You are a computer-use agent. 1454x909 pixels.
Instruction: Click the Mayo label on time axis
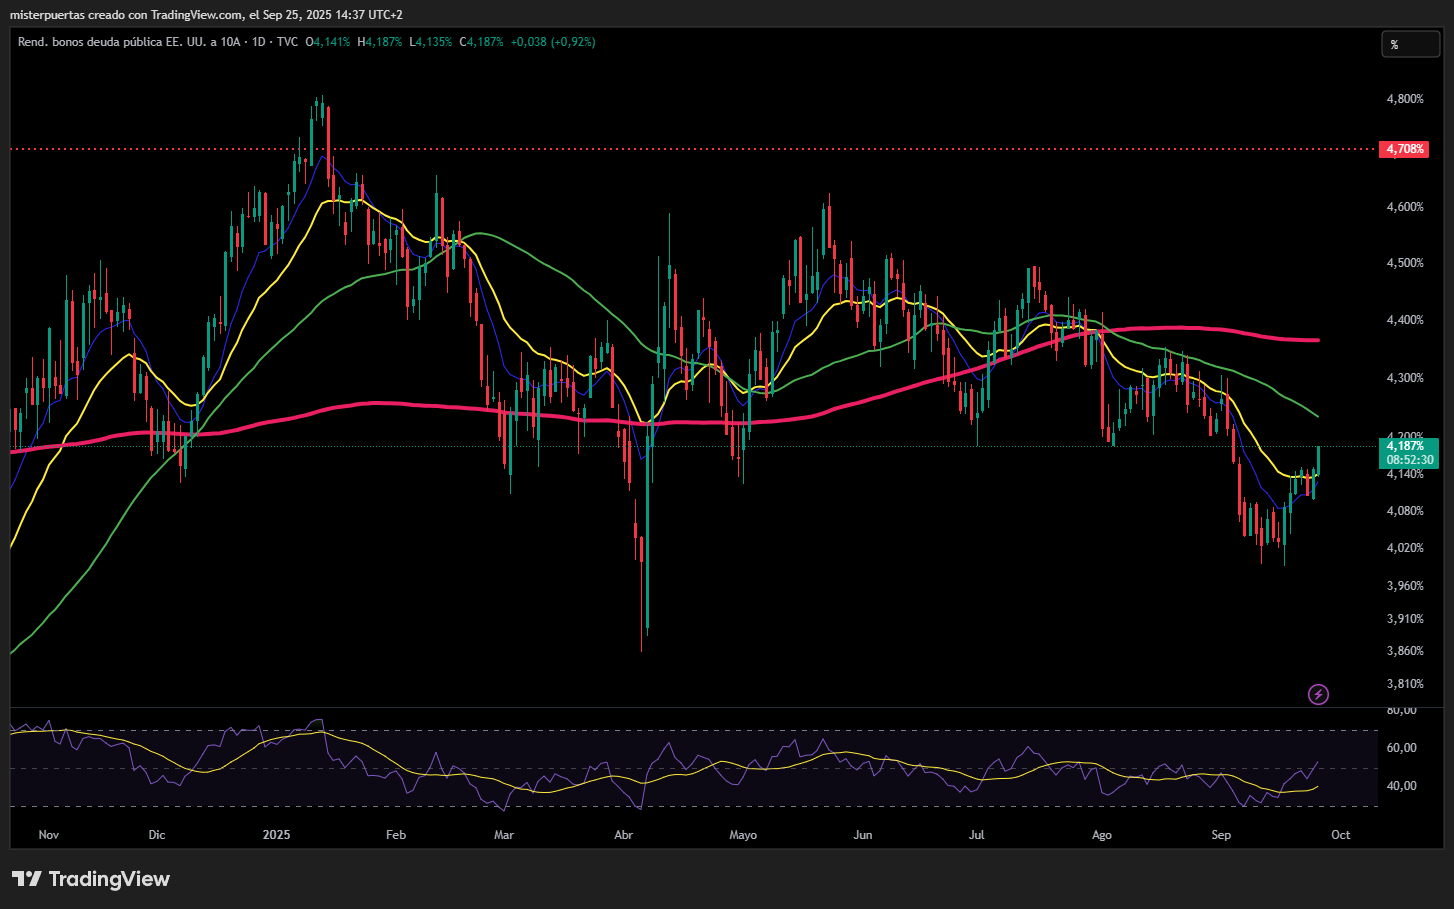tap(743, 835)
